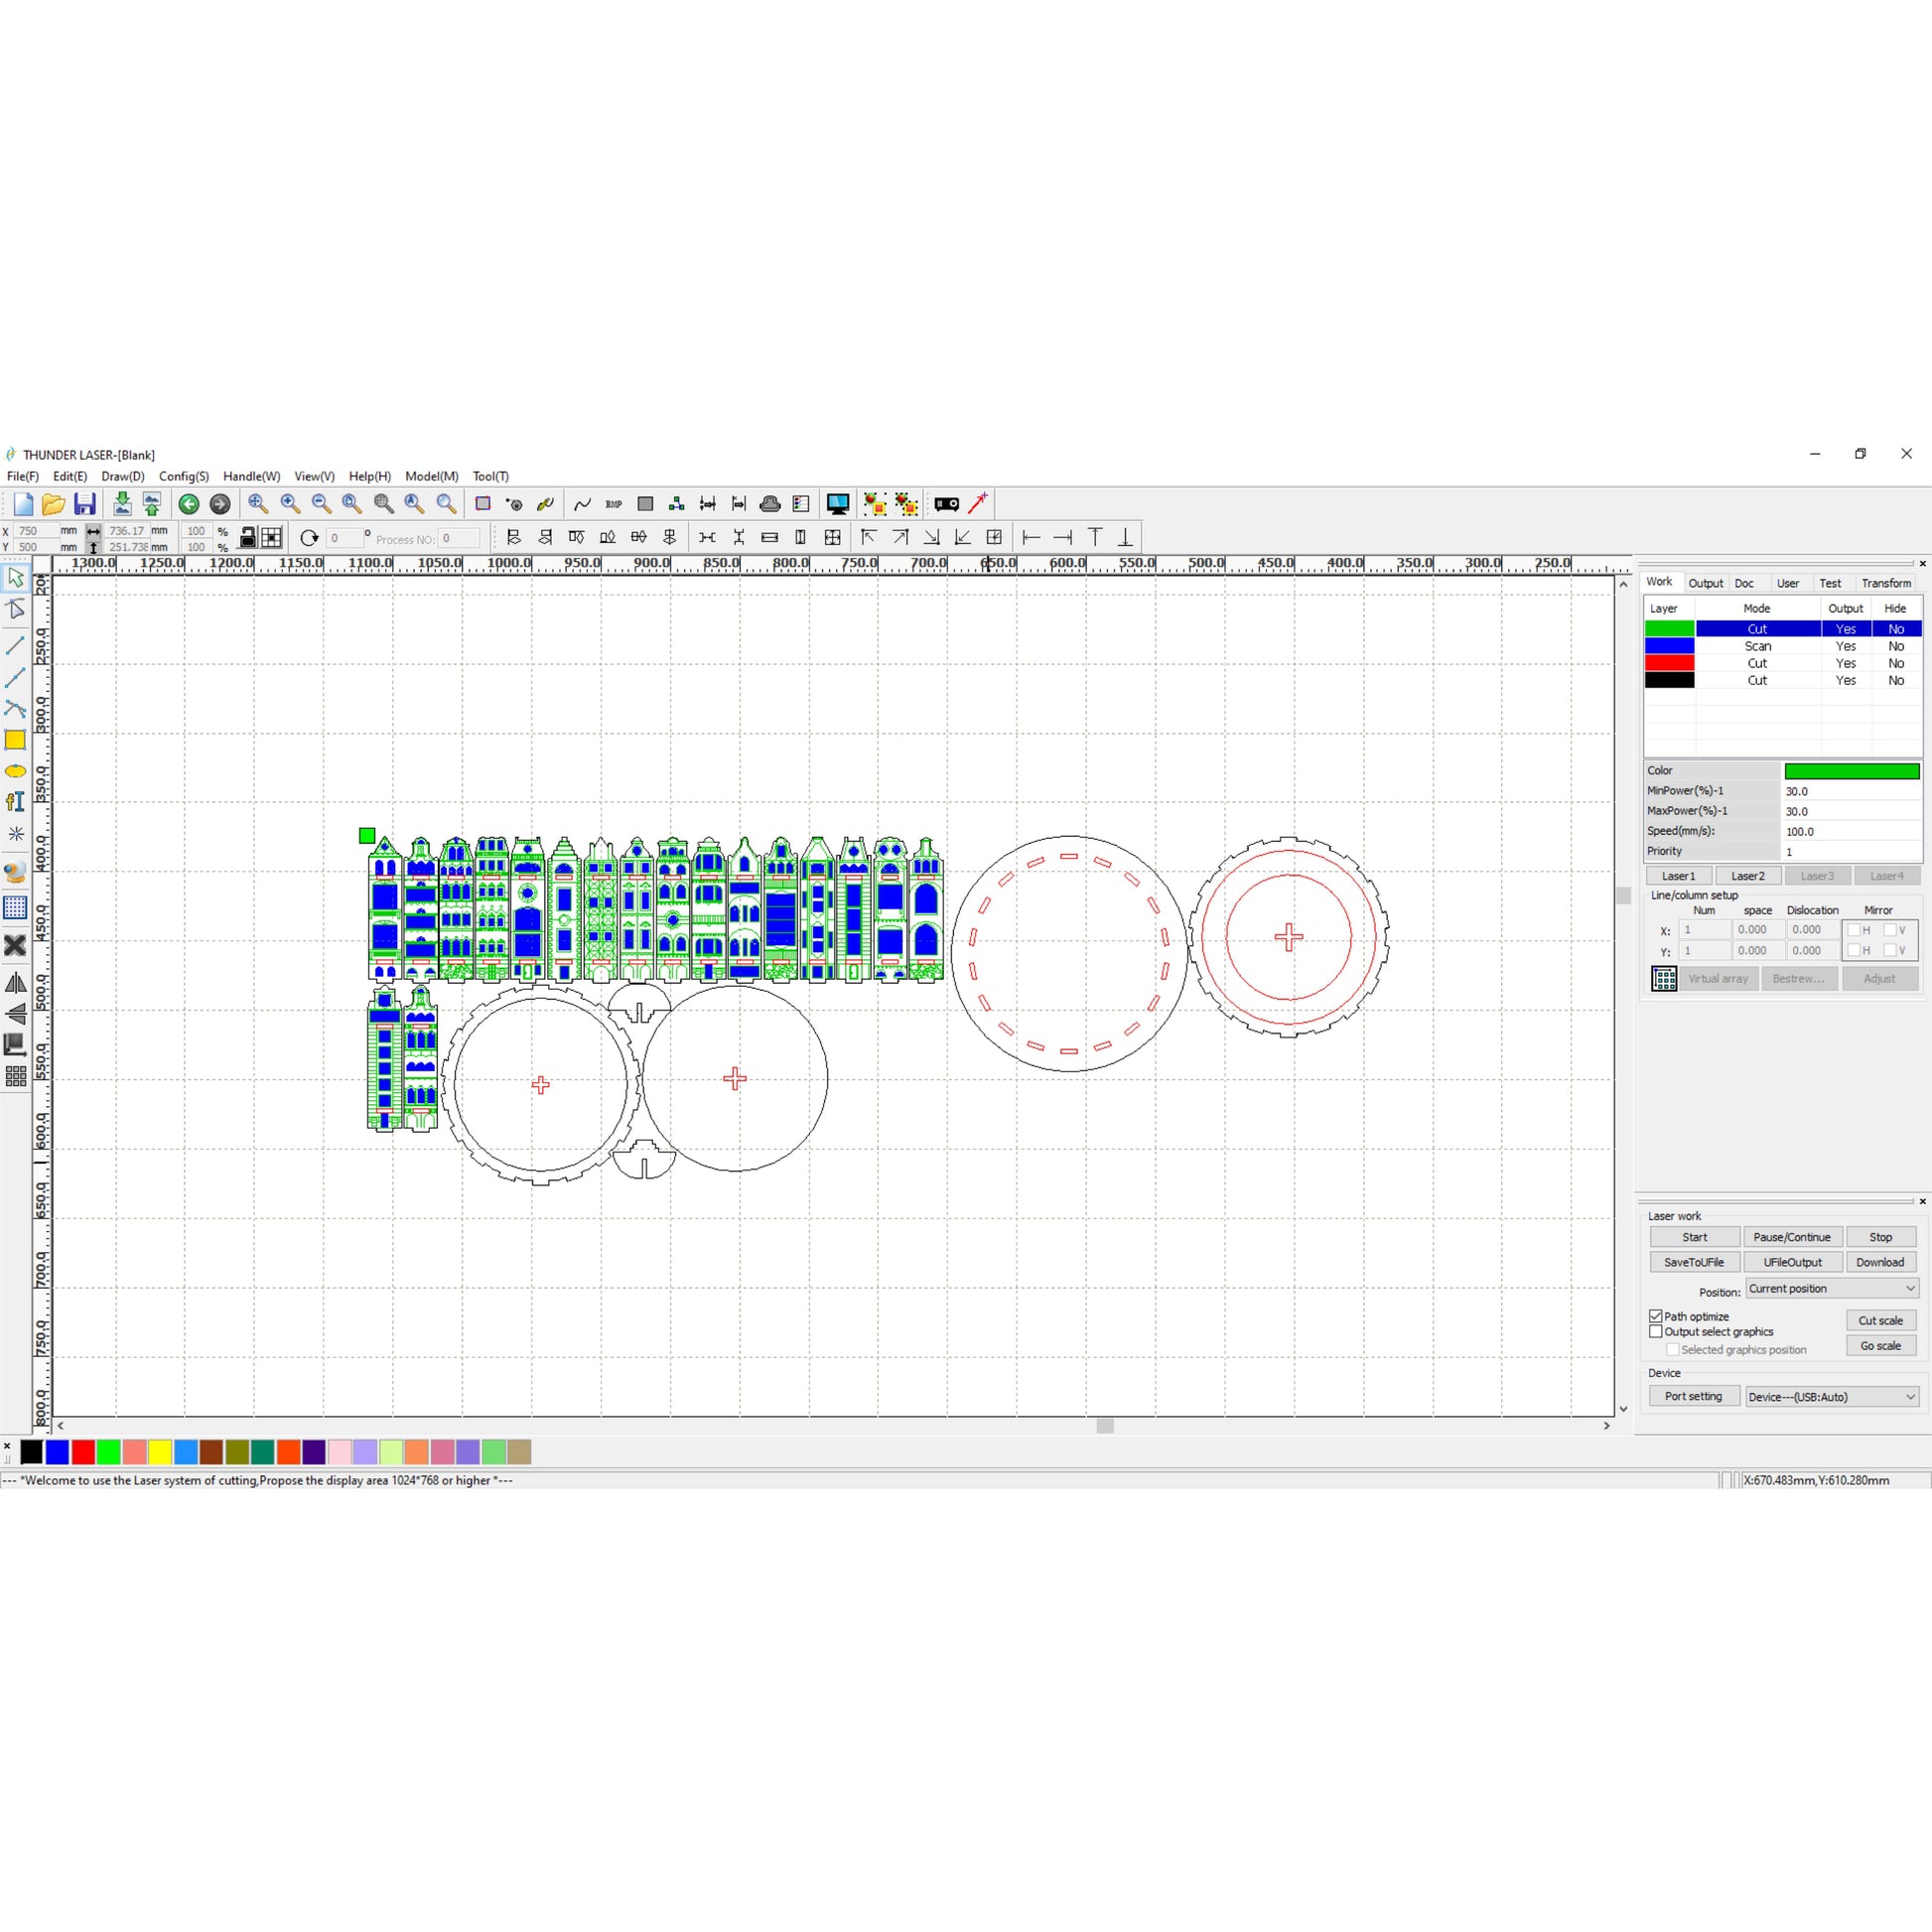Select the rectangle draw tool

pyautogui.click(x=15, y=740)
